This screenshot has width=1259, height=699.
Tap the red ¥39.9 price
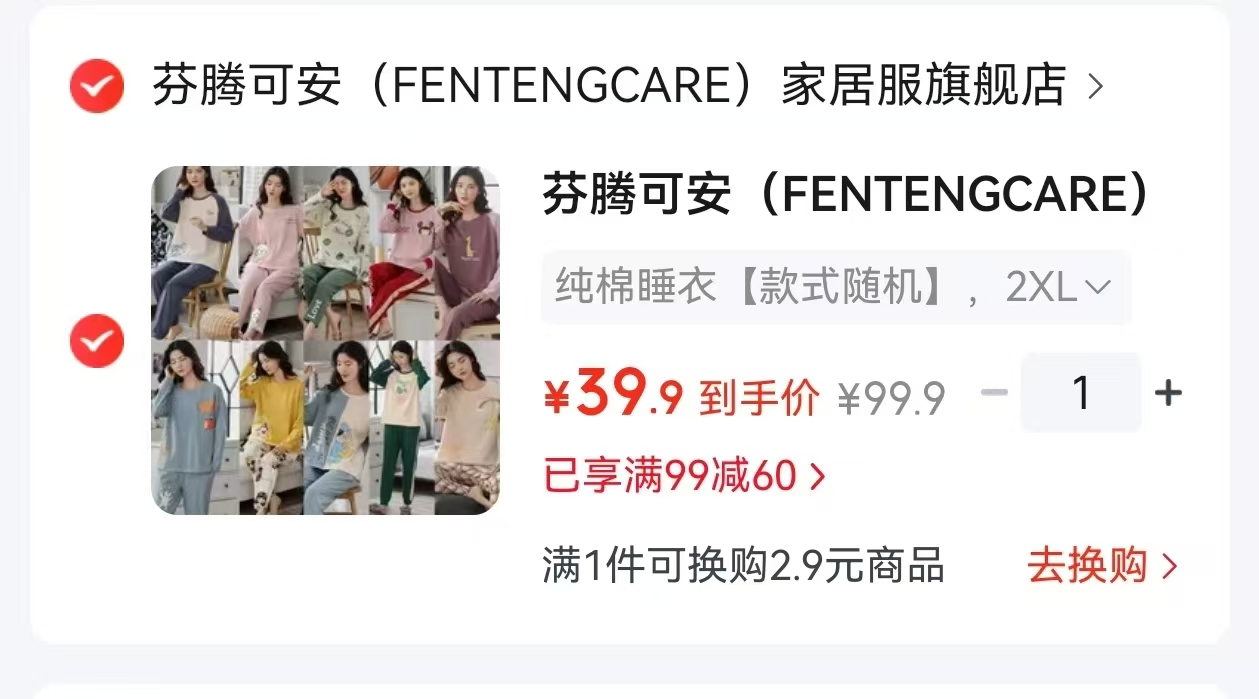pyautogui.click(x=613, y=396)
